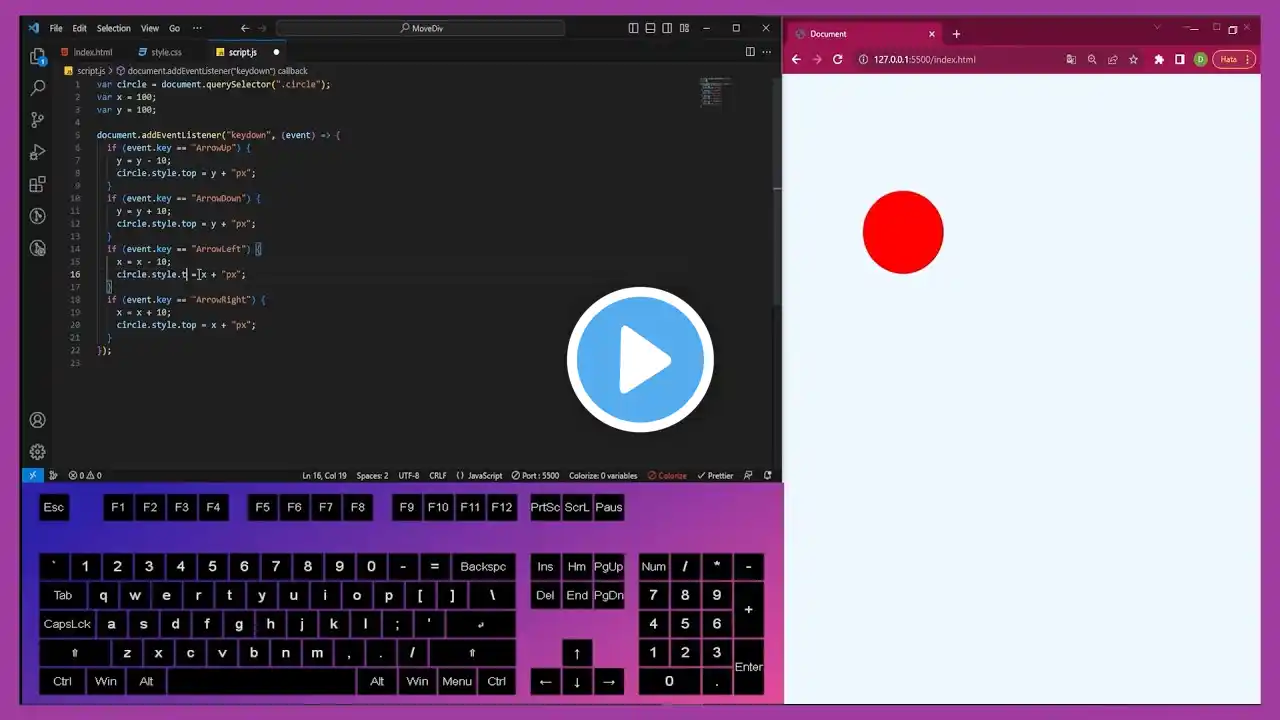This screenshot has width=1280, height=720.
Task: Click the Prettier formatter status button
Action: click(715, 476)
